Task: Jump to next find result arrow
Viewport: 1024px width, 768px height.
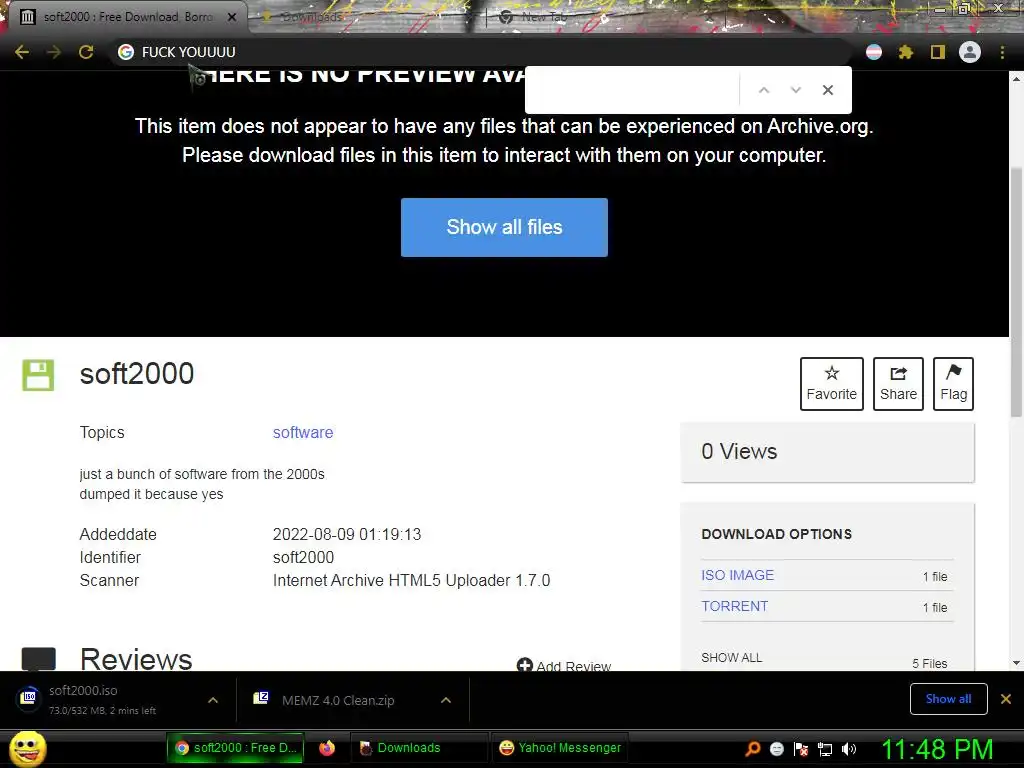Action: point(795,90)
